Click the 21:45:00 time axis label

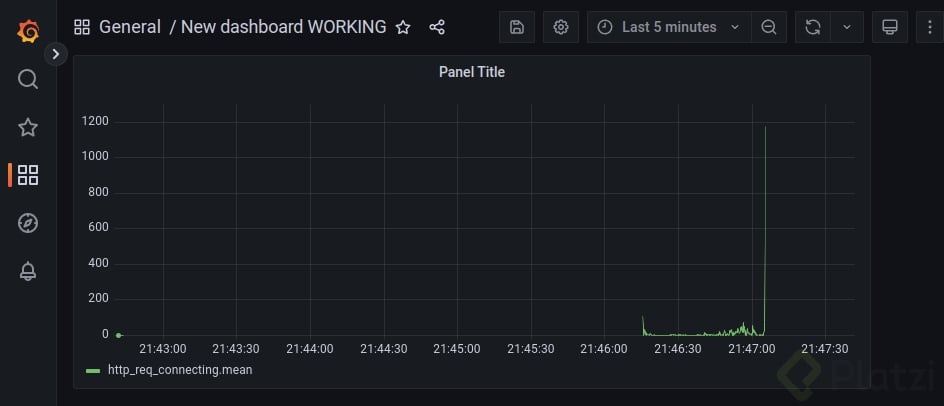(457, 349)
